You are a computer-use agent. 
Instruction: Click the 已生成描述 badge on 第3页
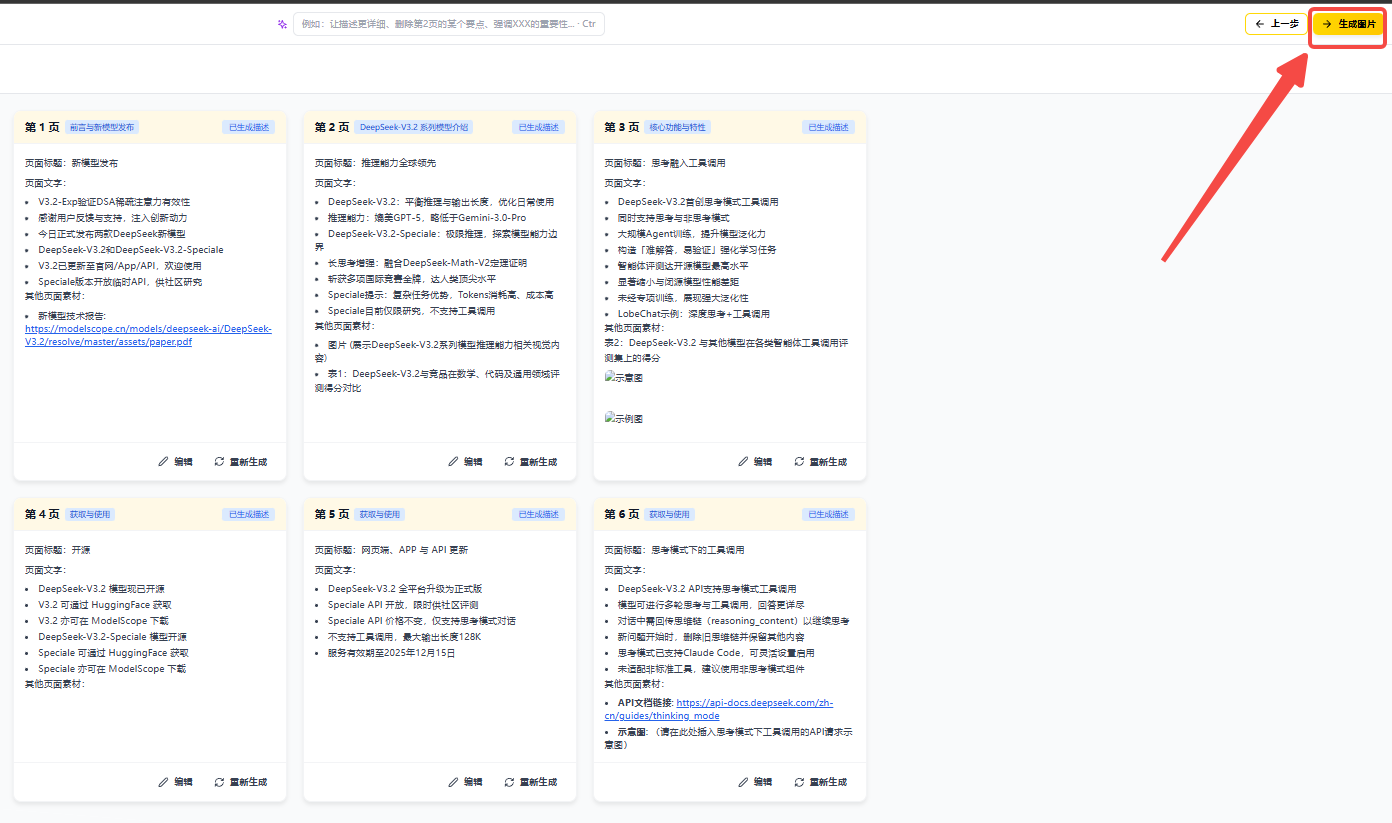(829, 126)
